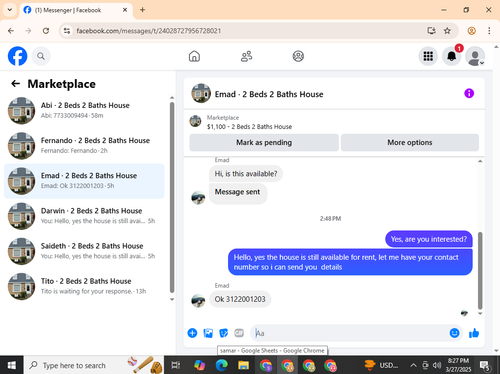Viewport: 500px width, 374px height.
Task: Reload the page
Action: [x=46, y=31]
